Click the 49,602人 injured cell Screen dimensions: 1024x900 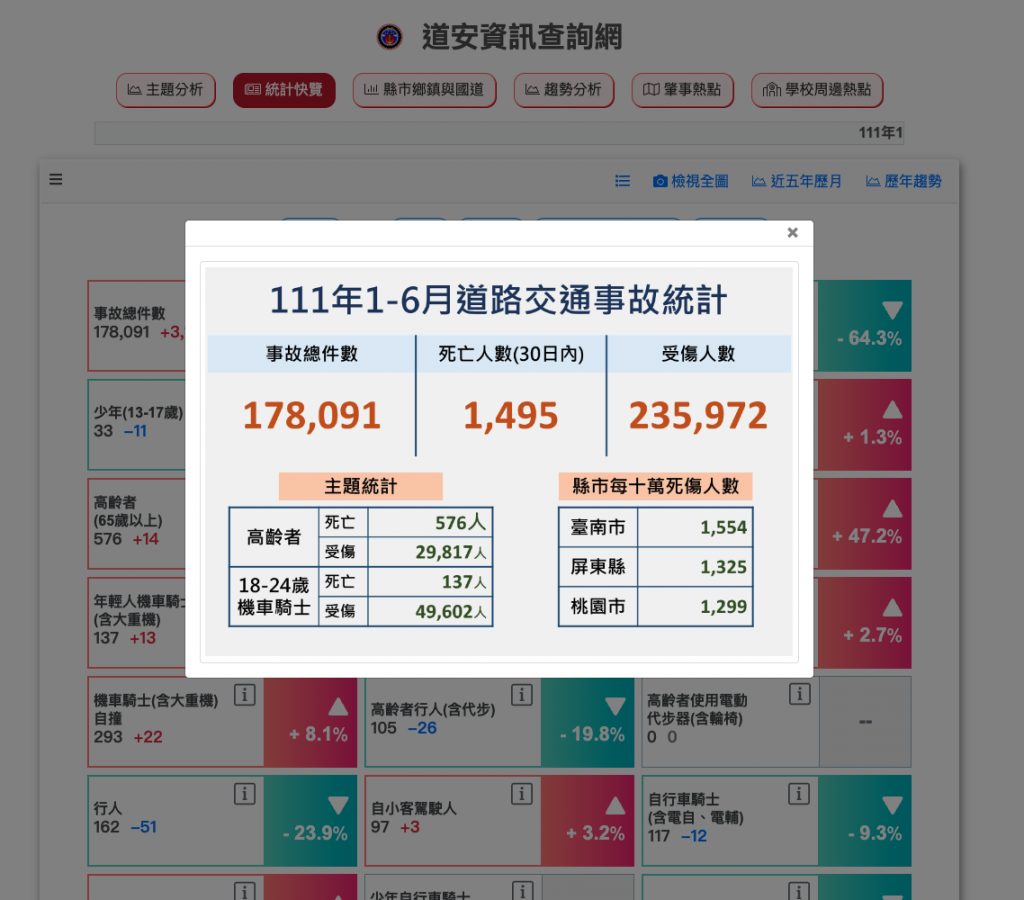point(430,611)
